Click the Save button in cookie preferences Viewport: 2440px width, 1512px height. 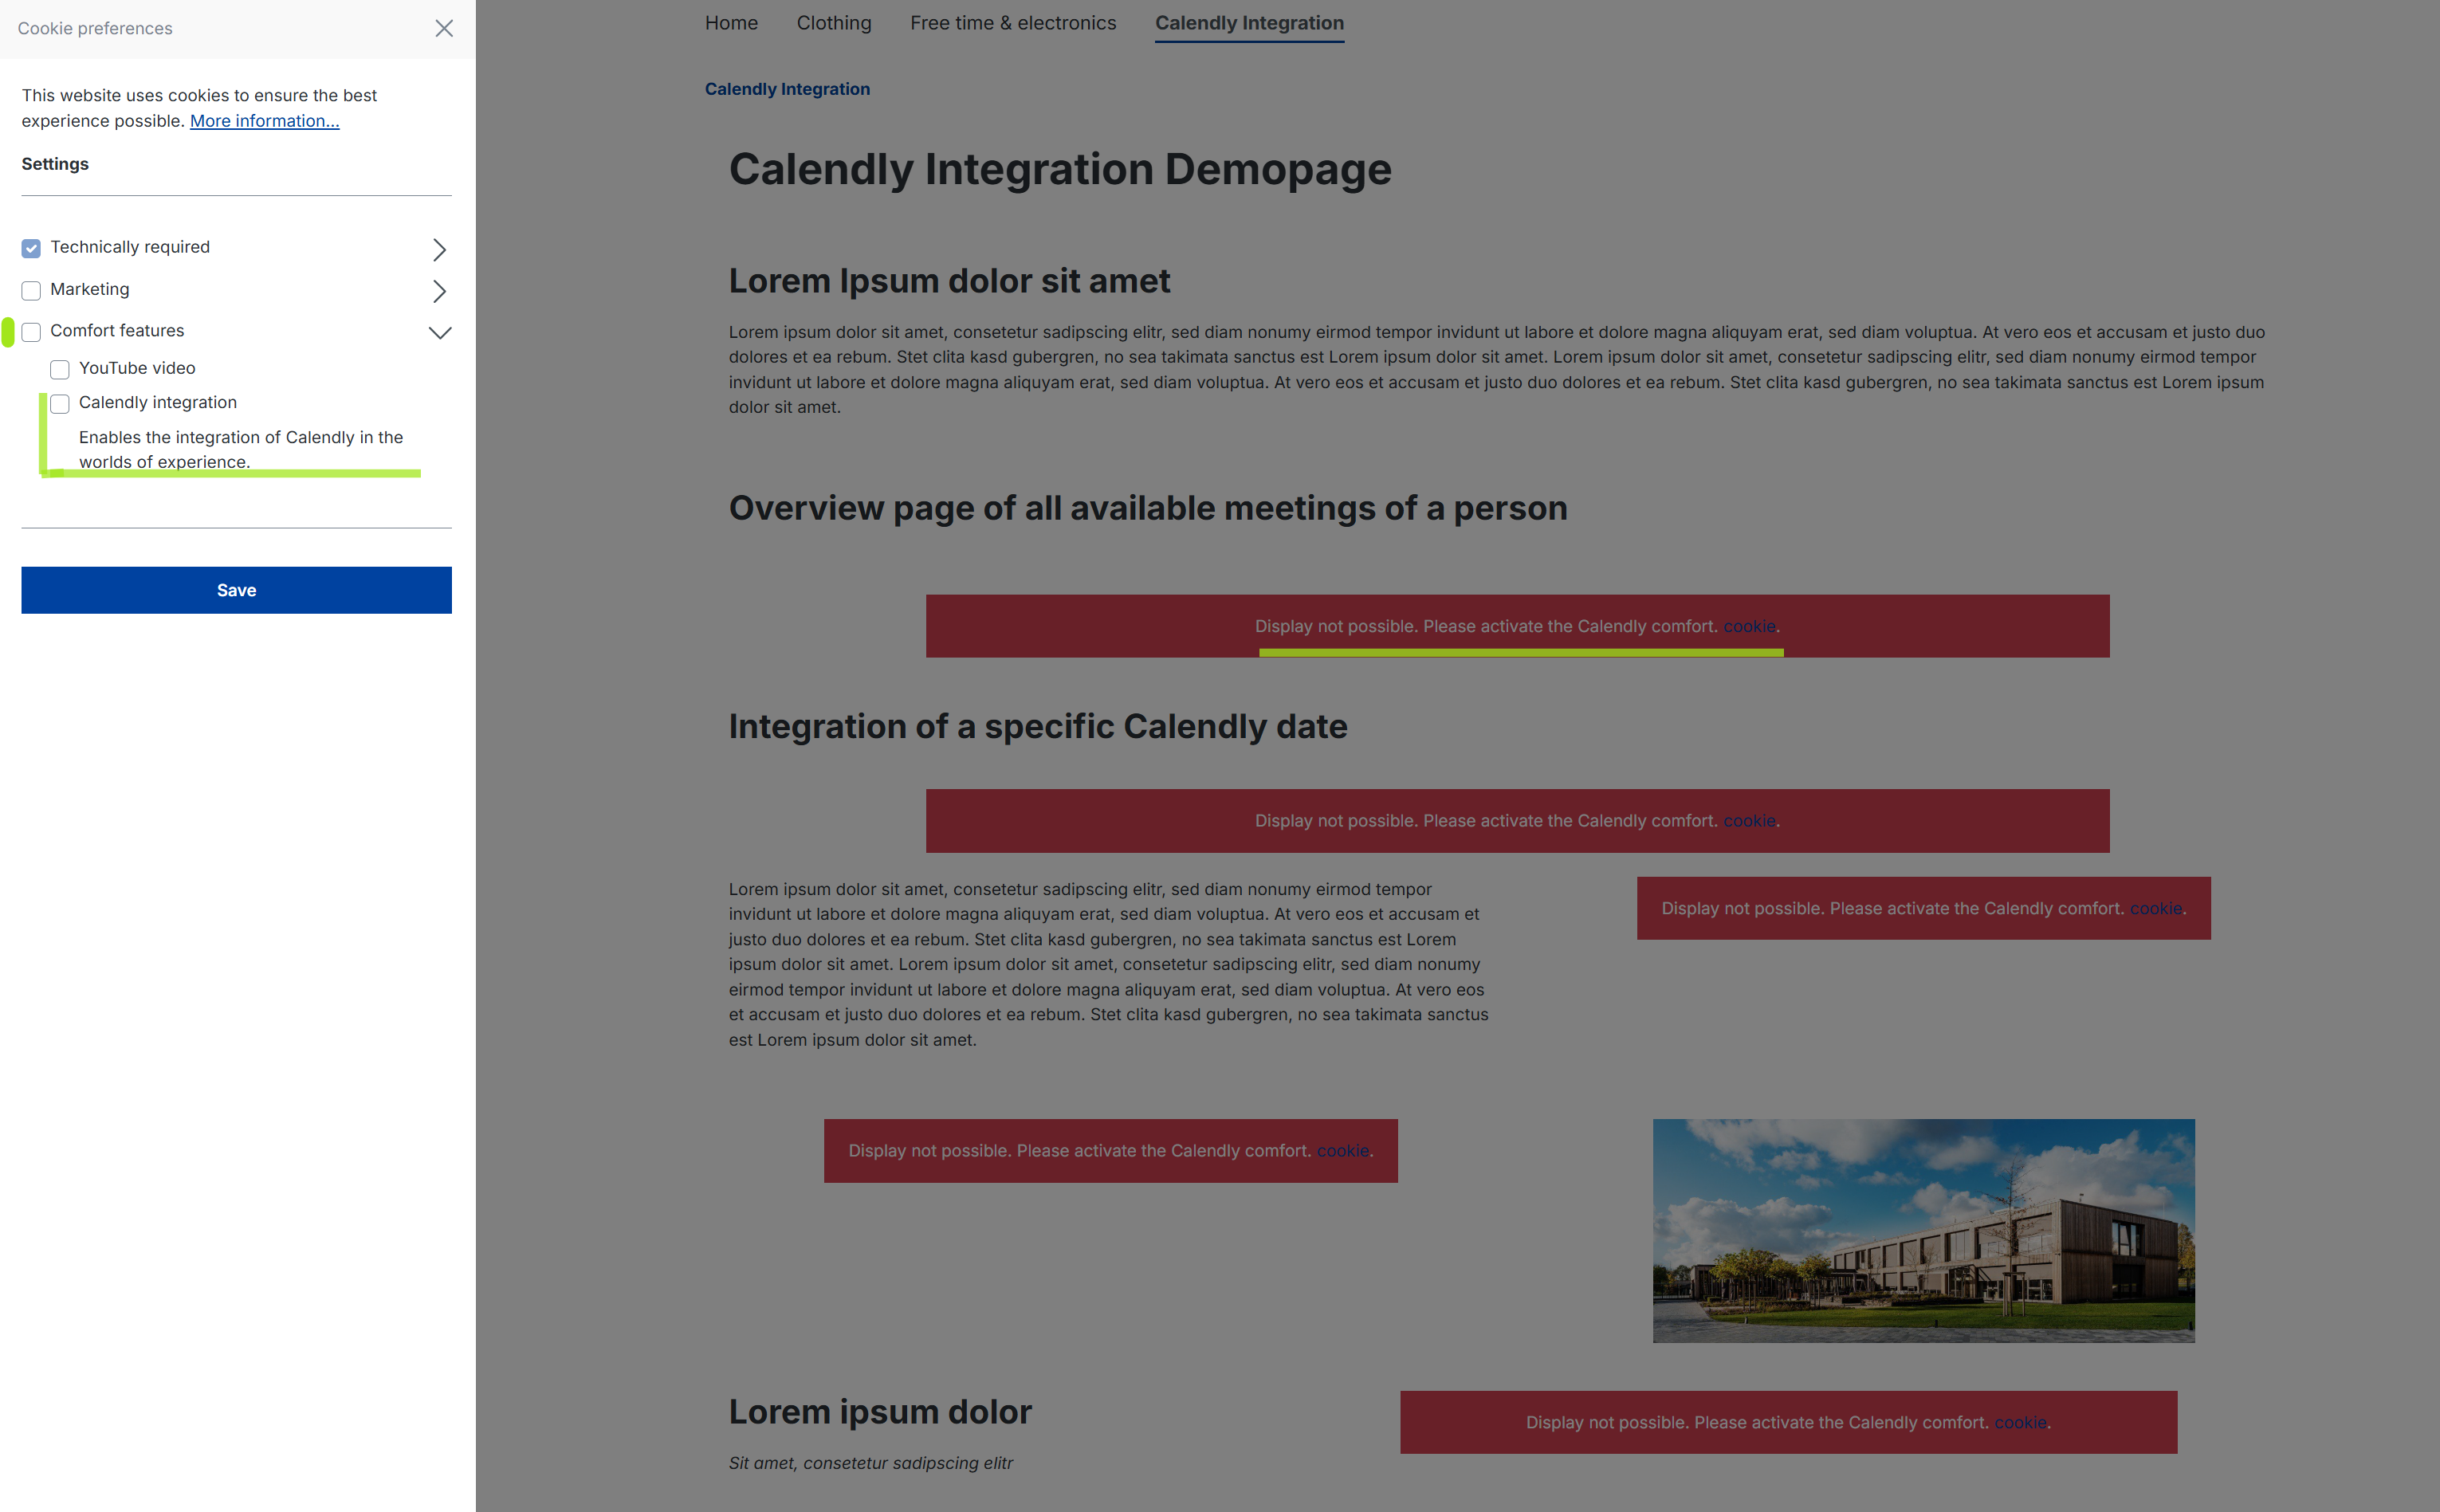pyautogui.click(x=235, y=589)
